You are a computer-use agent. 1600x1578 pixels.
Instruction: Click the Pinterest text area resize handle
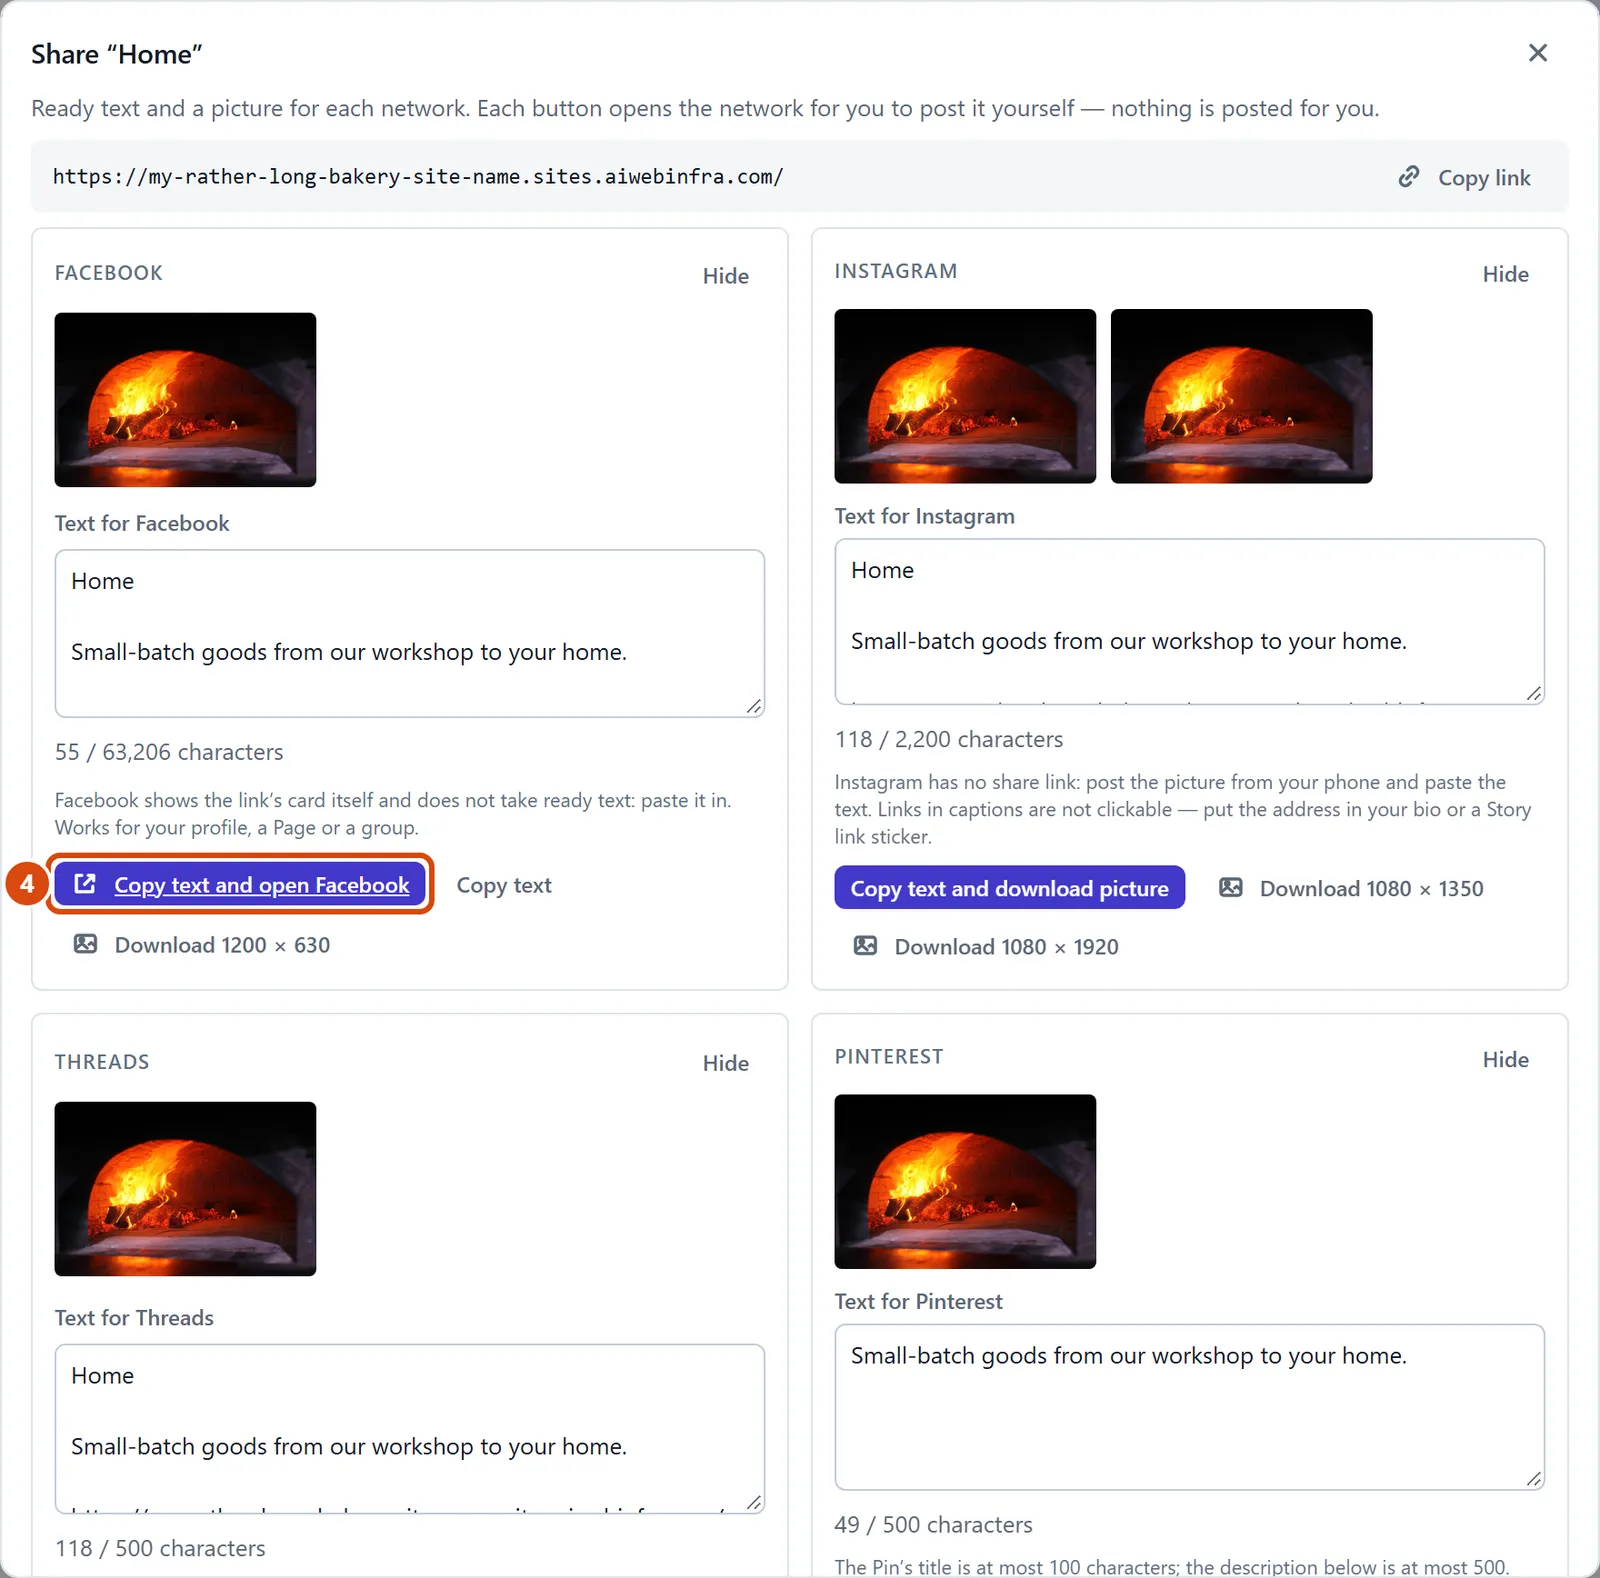1534,1479
